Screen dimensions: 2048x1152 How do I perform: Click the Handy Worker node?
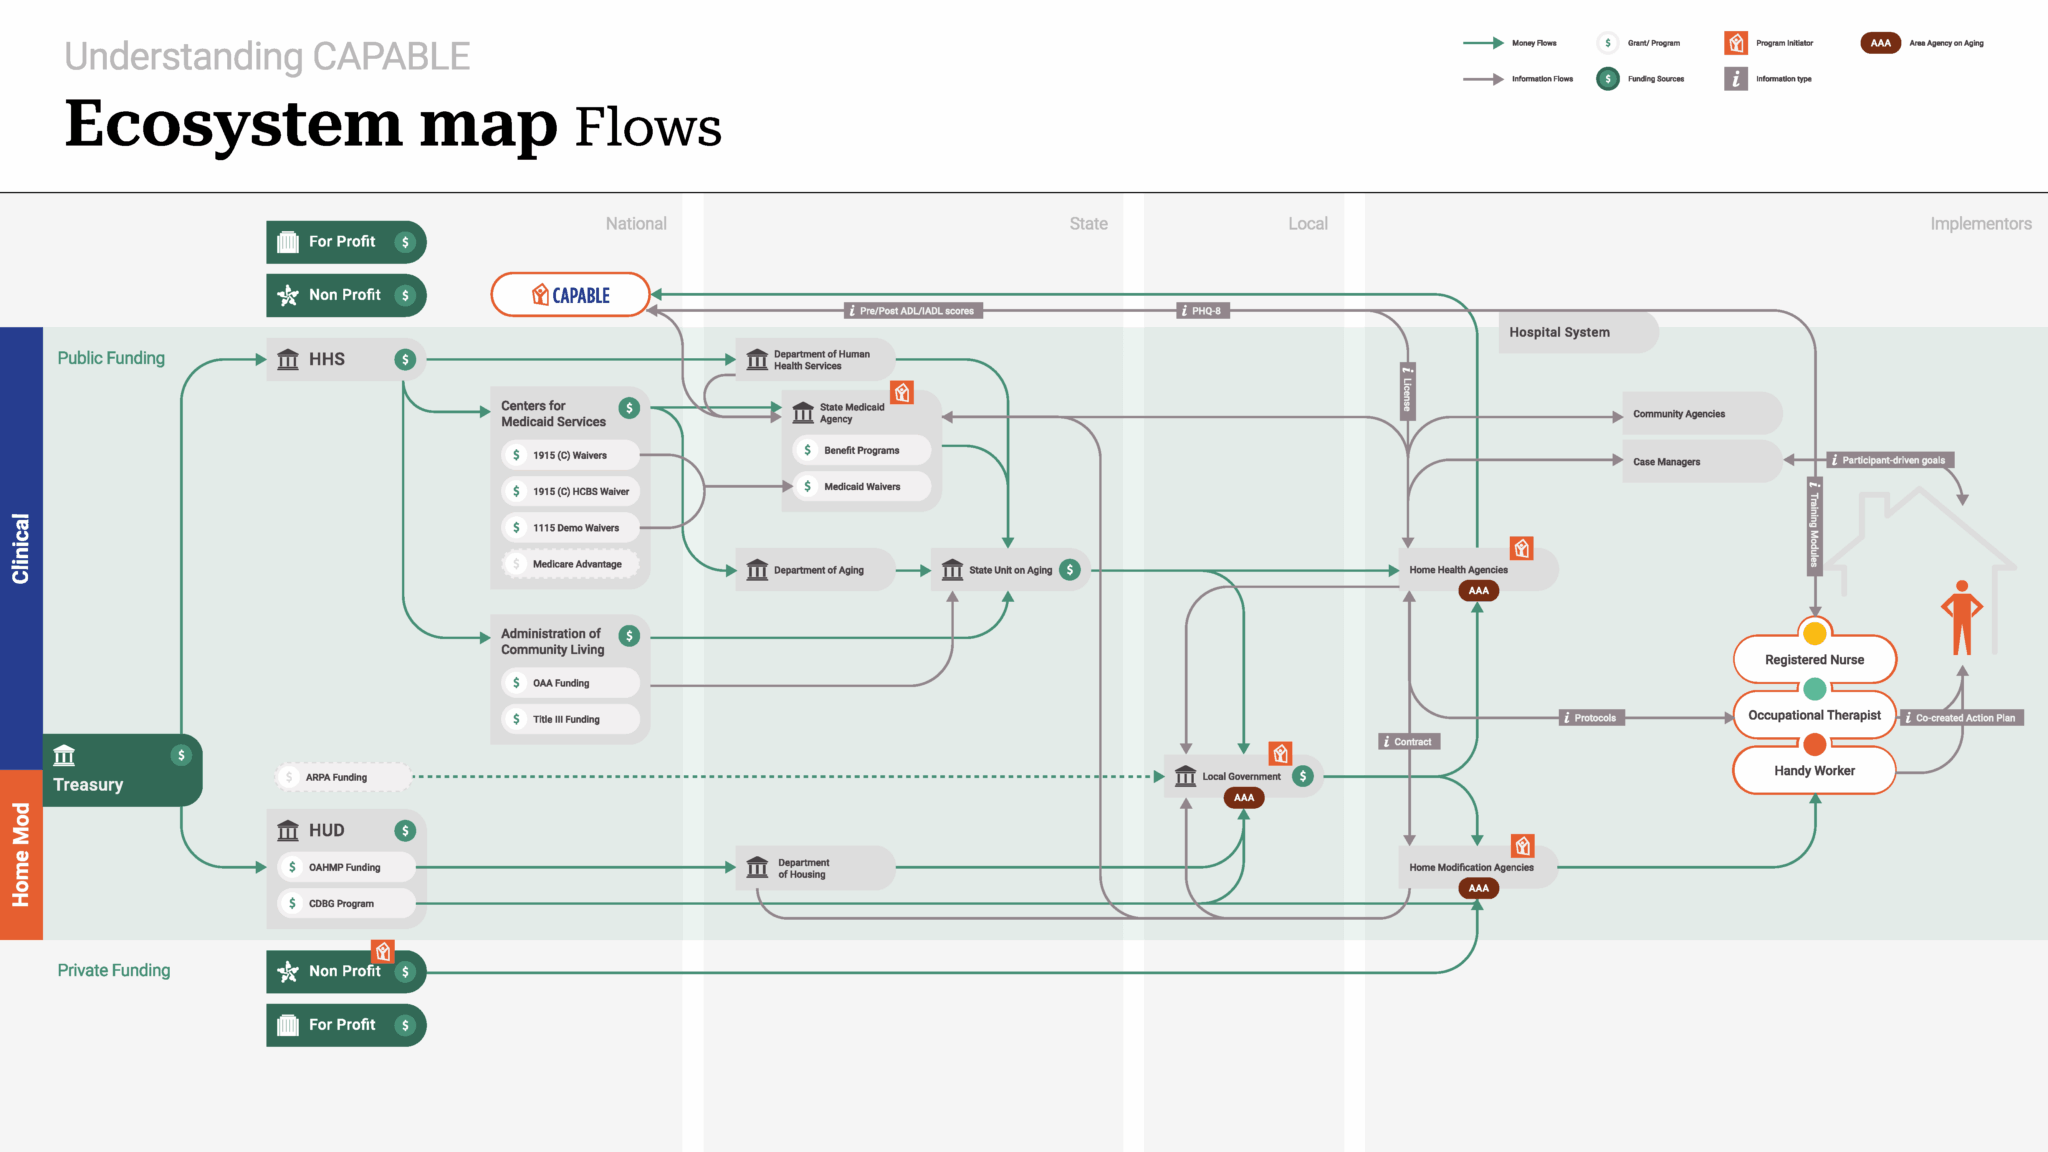(1814, 771)
